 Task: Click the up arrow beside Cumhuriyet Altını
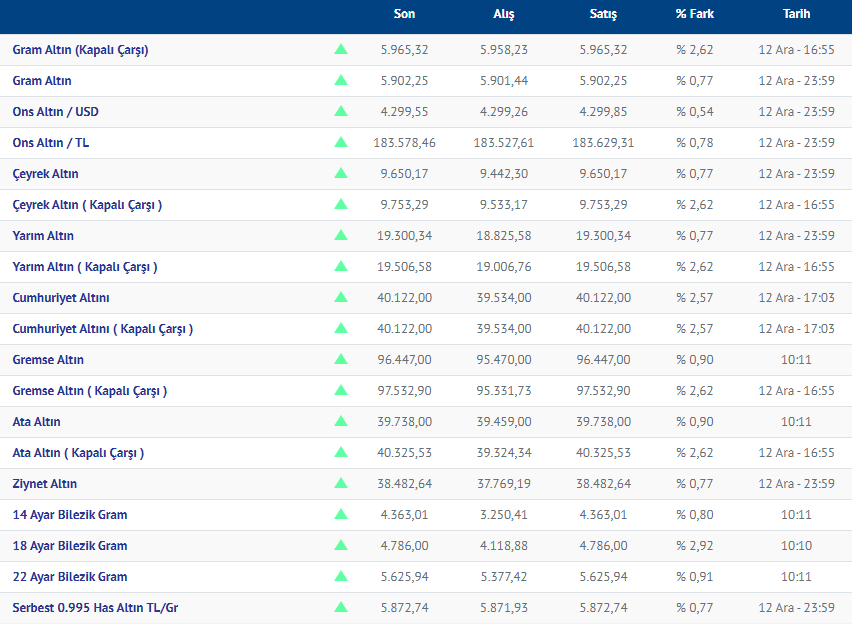341,298
